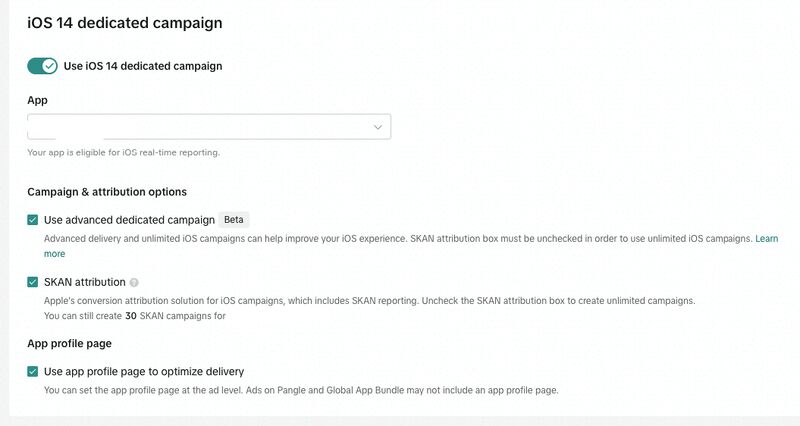Viewport: 800px width, 426px height.
Task: Click the SKAN attribution help question-mark icon
Action: 134,283
